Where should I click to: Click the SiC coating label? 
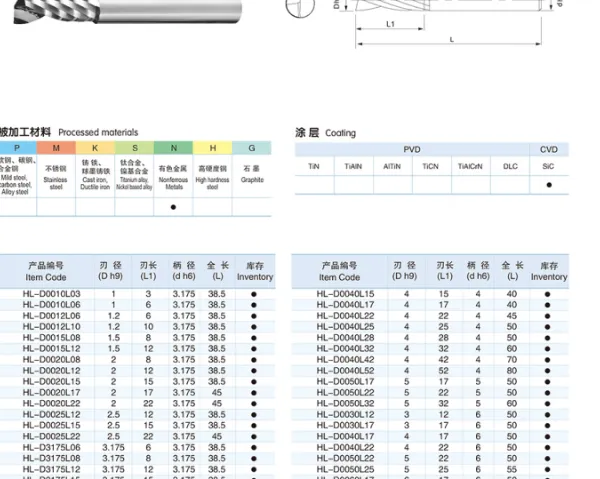click(548, 166)
